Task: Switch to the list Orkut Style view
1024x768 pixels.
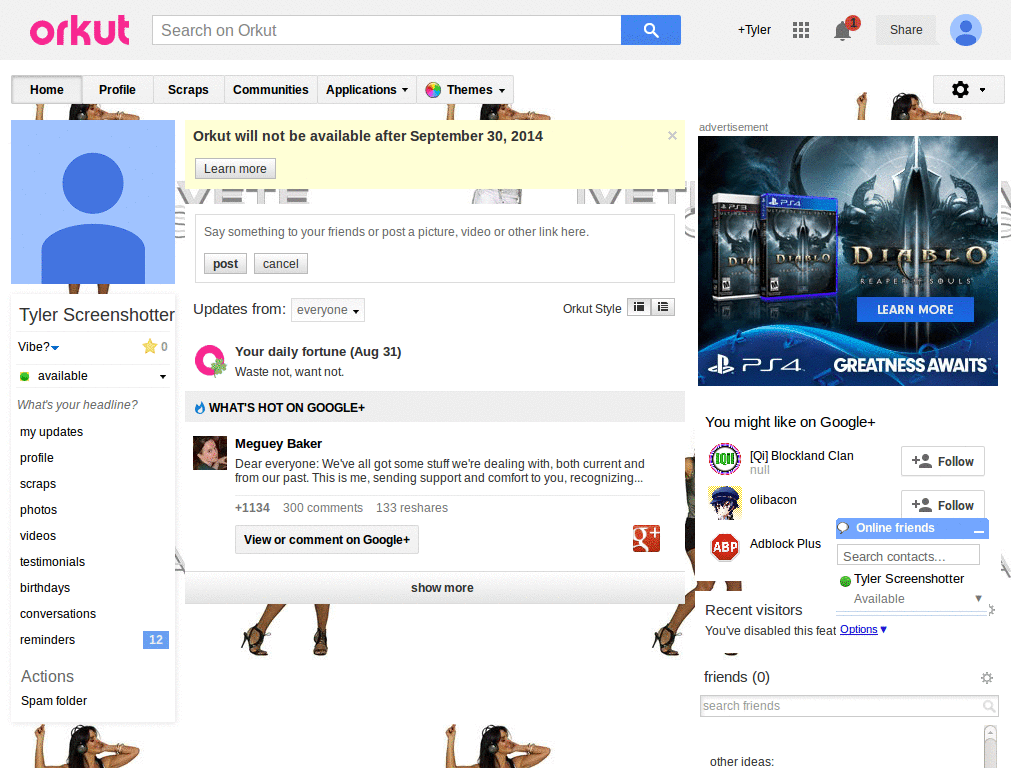Action: coord(663,307)
